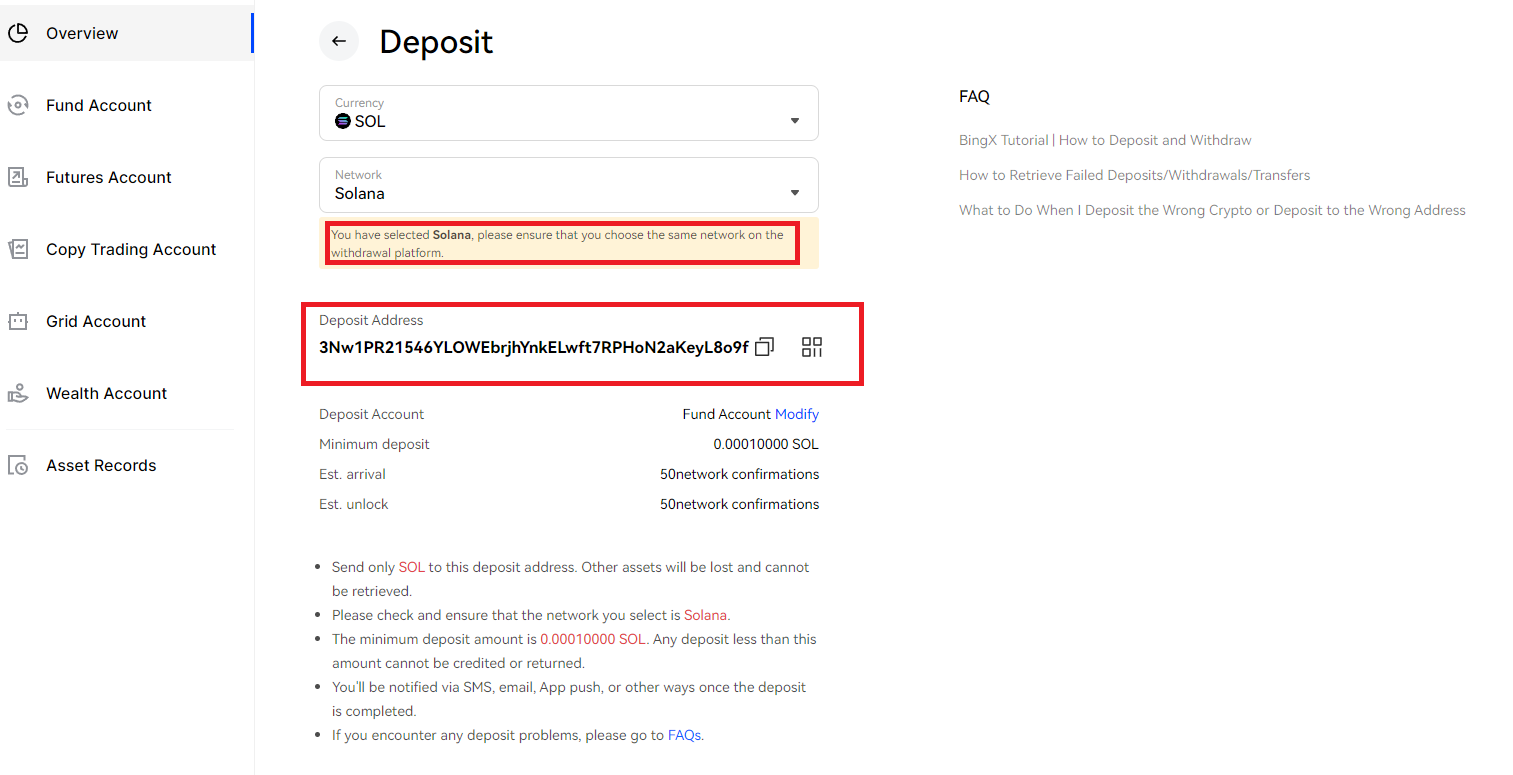Click the Wealth Account hand icon
1513x775 pixels.
17,393
